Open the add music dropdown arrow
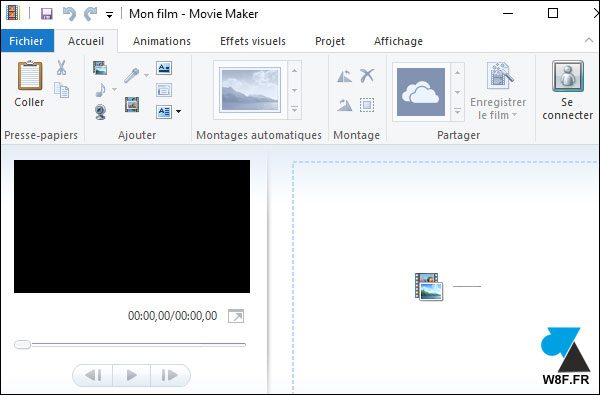600x395 pixels. (x=114, y=90)
